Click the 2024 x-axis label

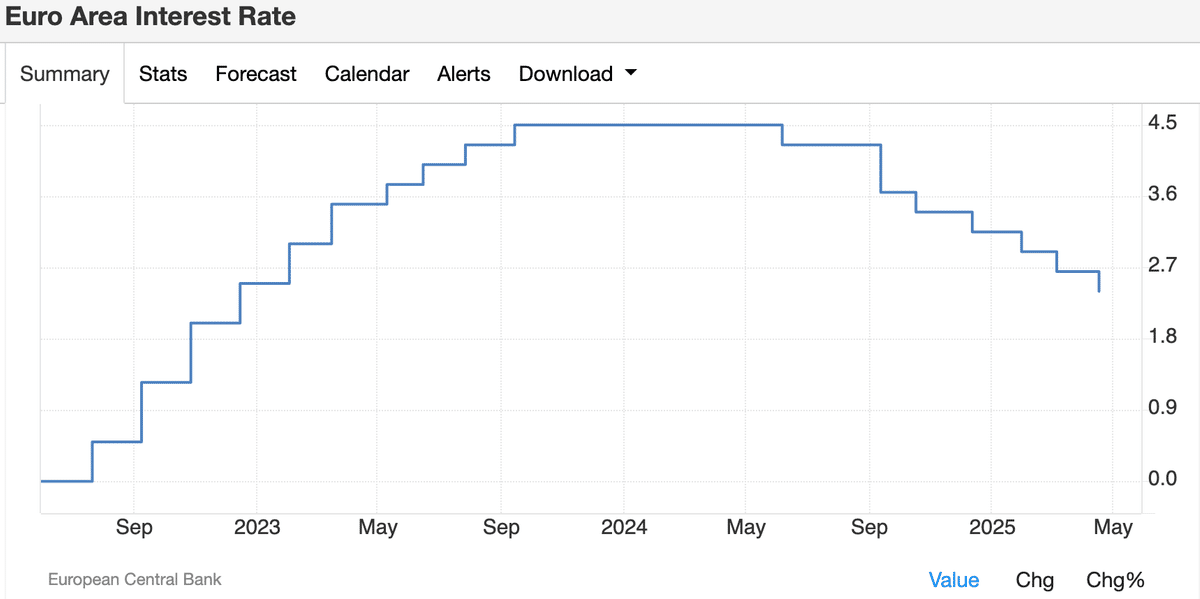(x=622, y=527)
